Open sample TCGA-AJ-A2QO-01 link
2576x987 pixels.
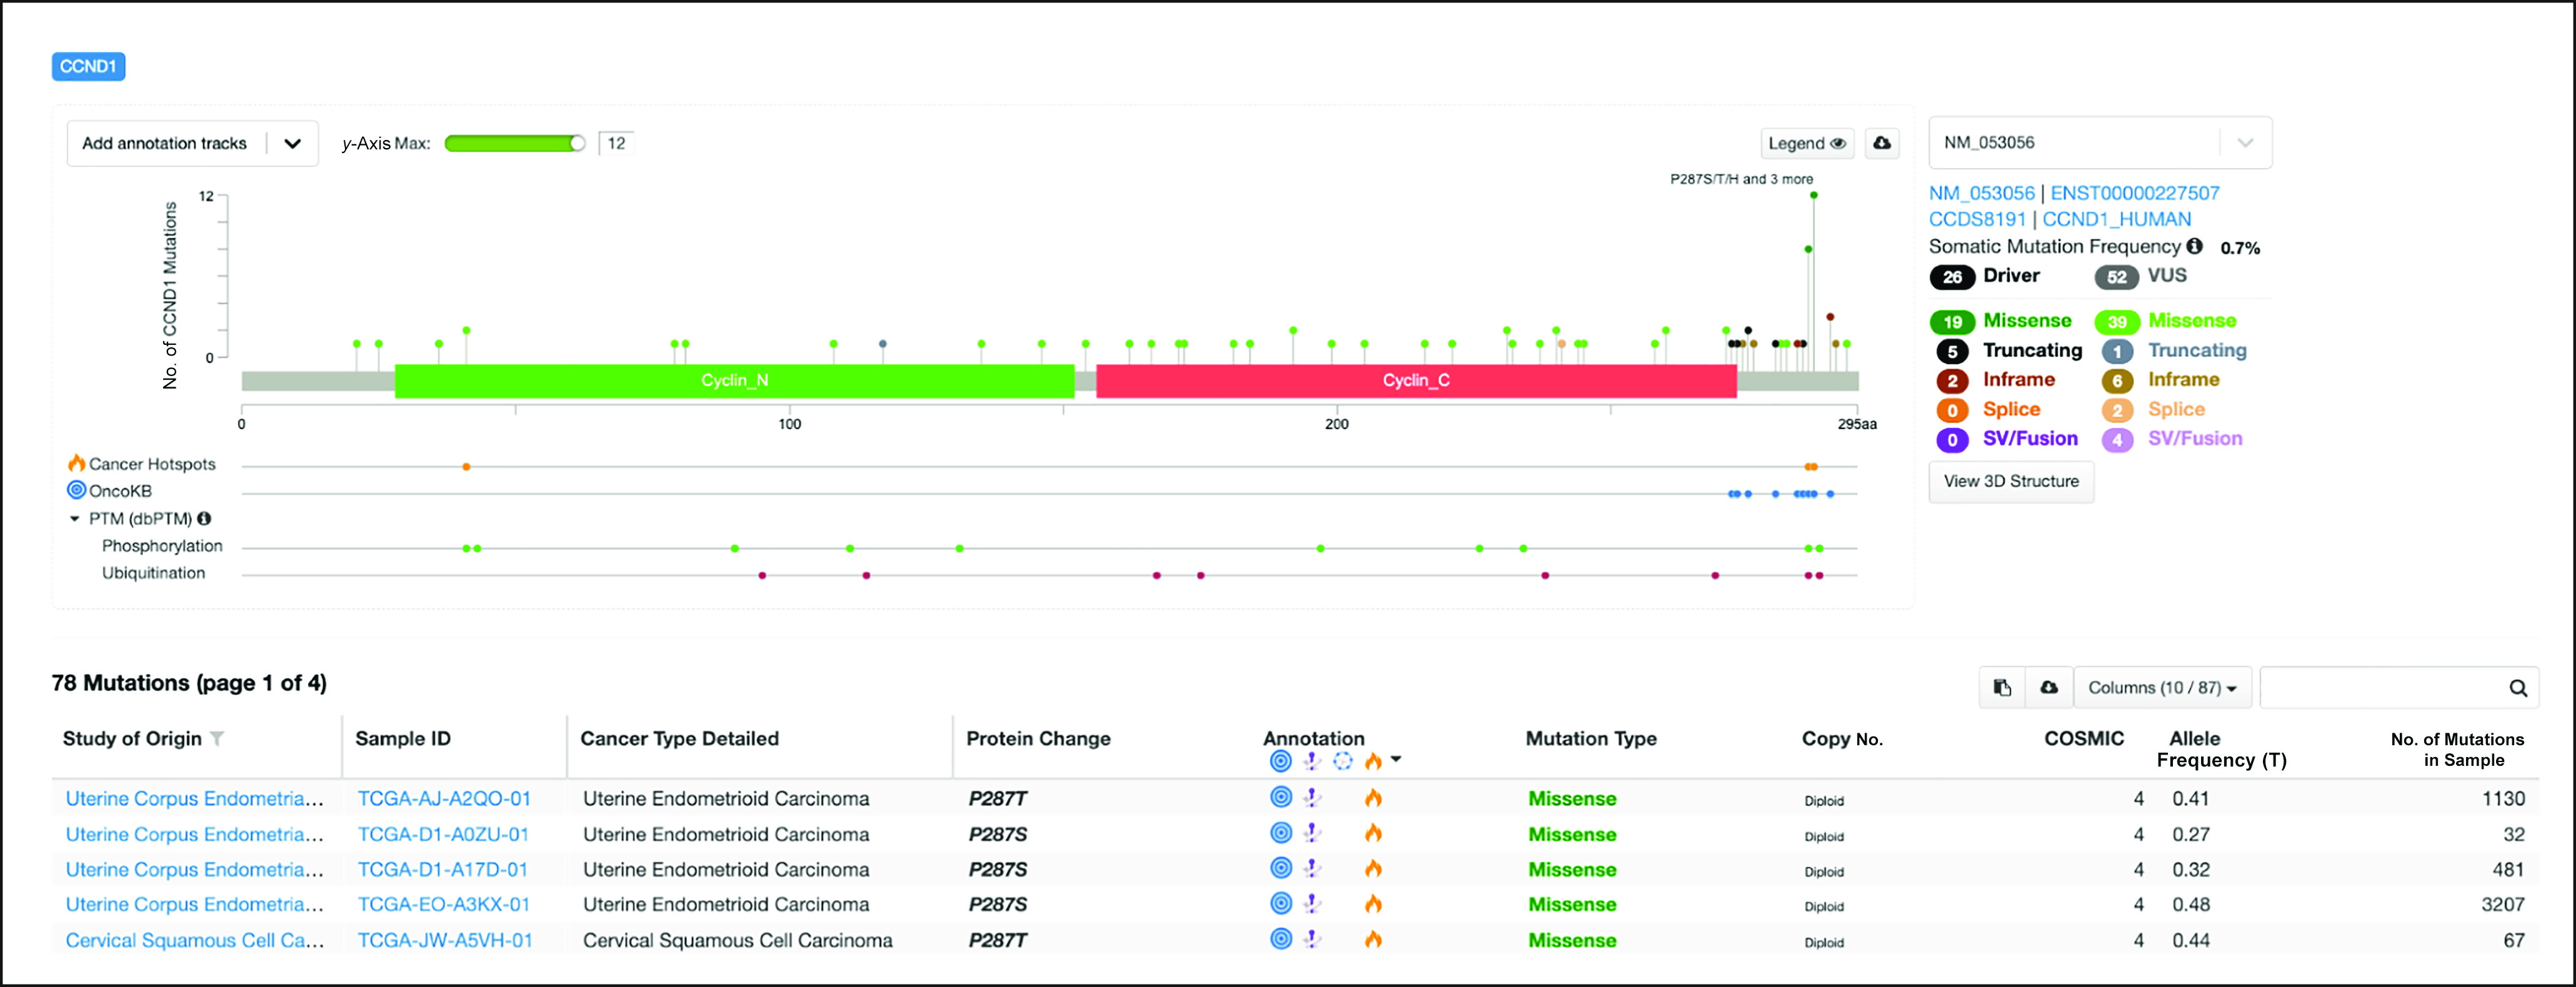pos(444,799)
